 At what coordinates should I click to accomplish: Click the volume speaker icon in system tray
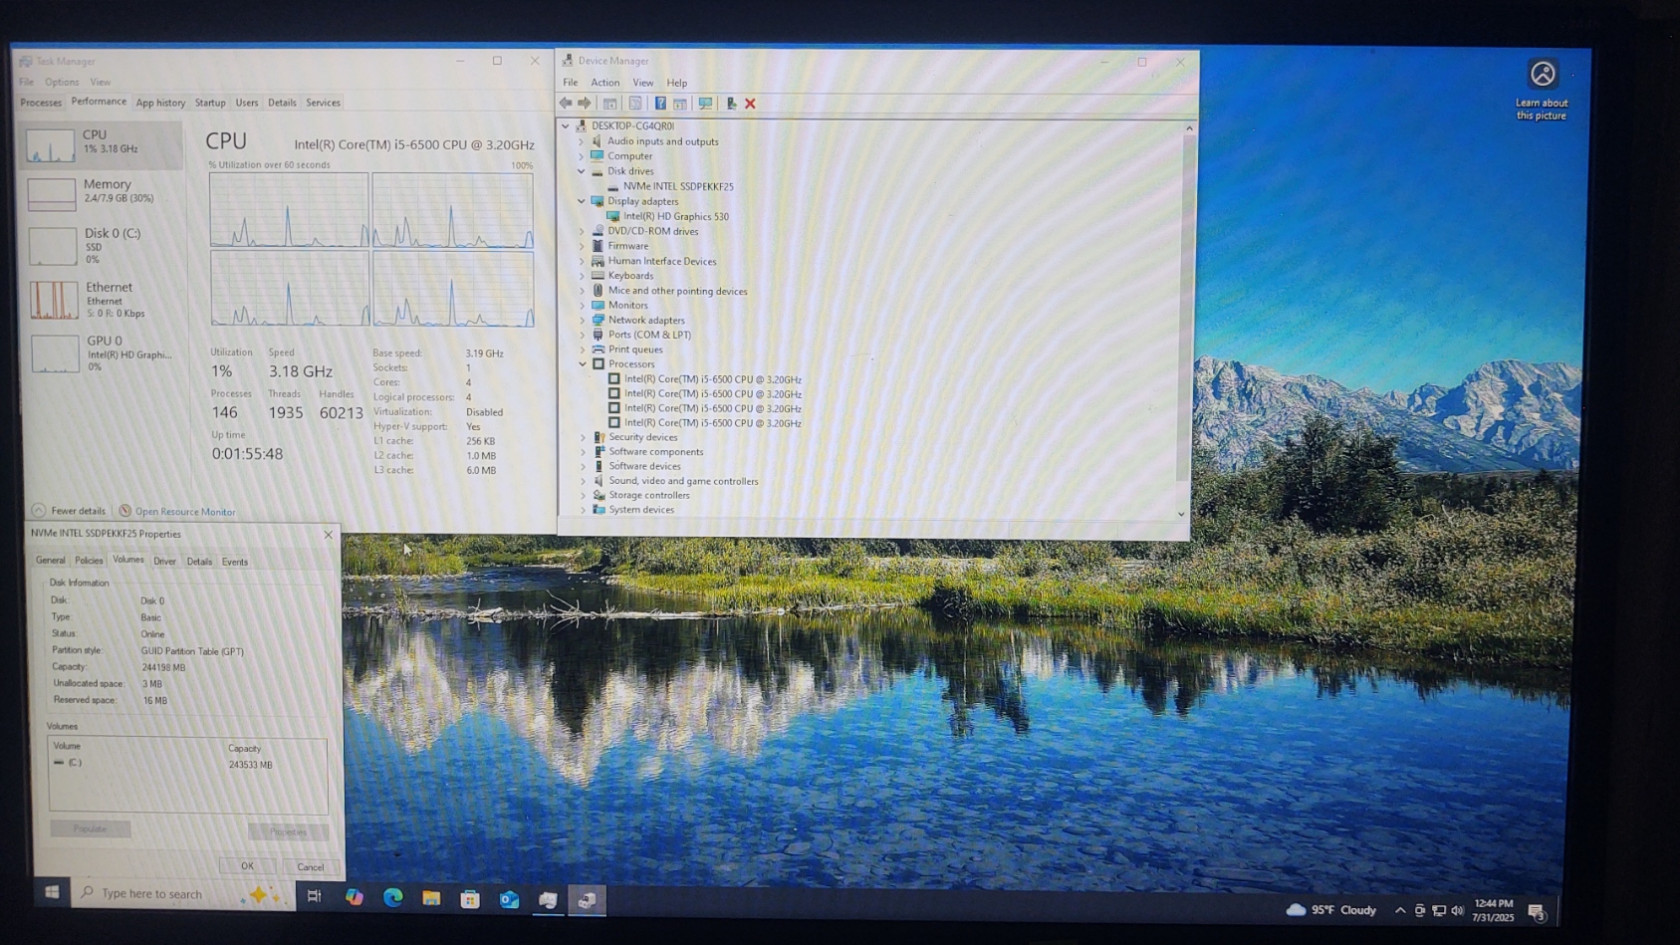click(1457, 910)
